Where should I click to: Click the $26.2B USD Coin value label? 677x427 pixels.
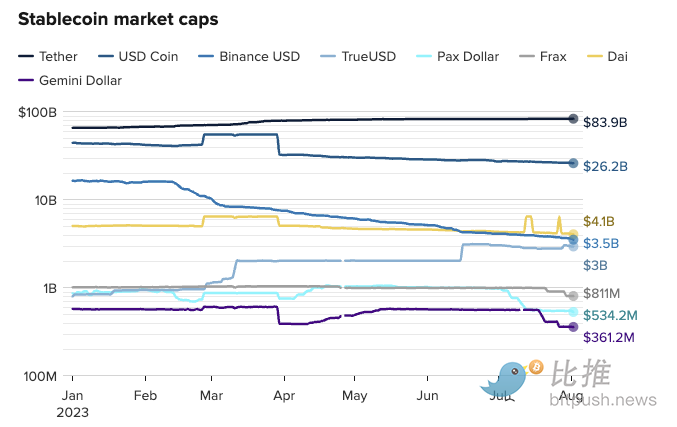pyautogui.click(x=604, y=166)
